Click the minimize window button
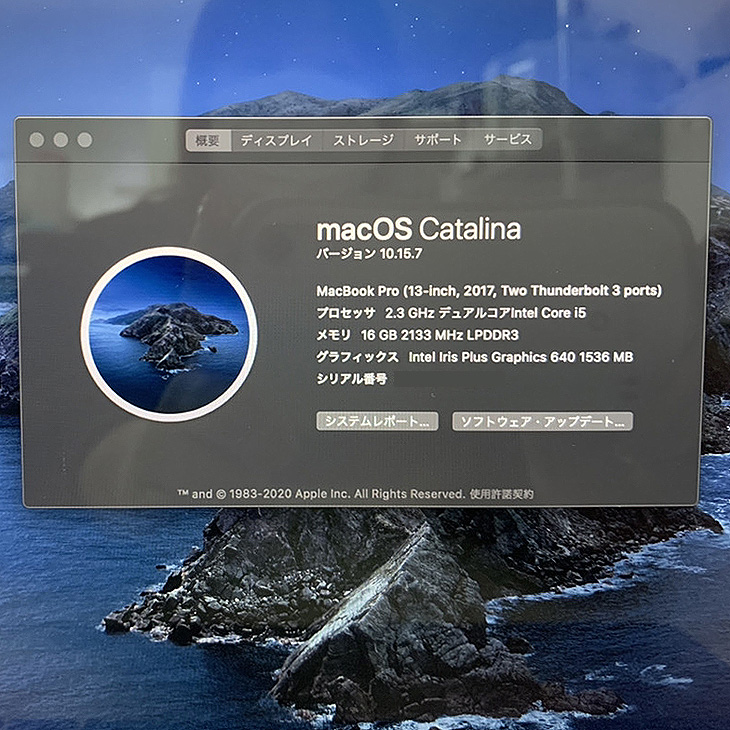Viewport: 730px width, 730px height. click(x=61, y=140)
